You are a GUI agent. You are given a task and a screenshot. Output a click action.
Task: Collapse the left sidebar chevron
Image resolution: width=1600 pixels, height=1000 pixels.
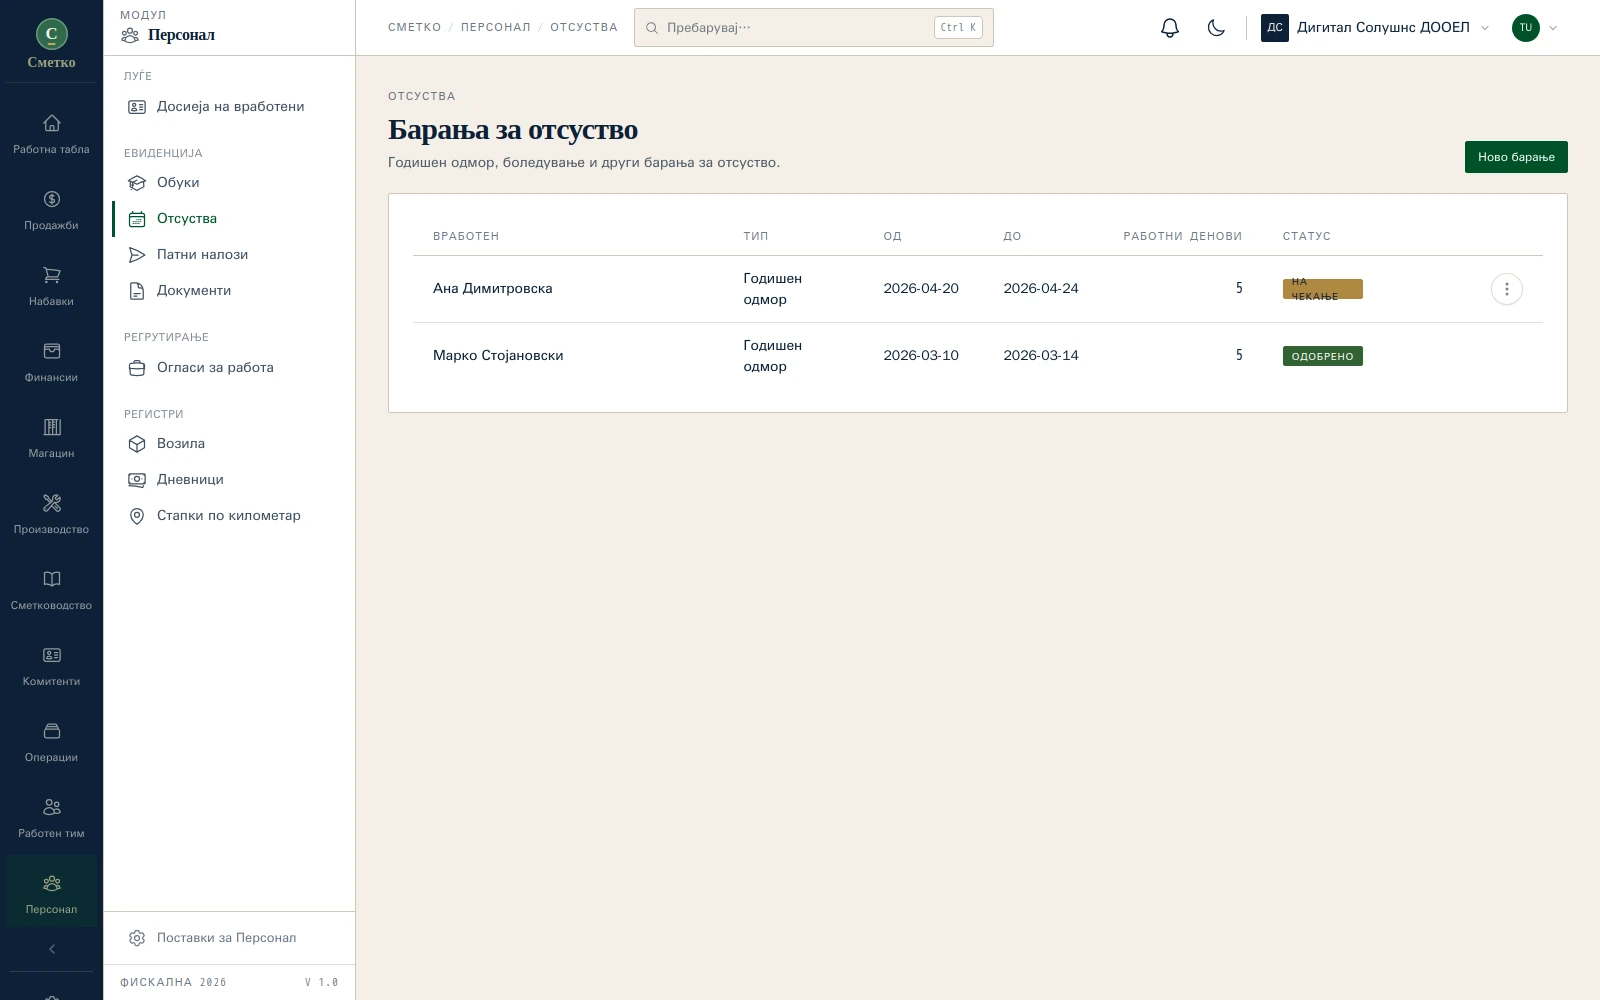52,949
